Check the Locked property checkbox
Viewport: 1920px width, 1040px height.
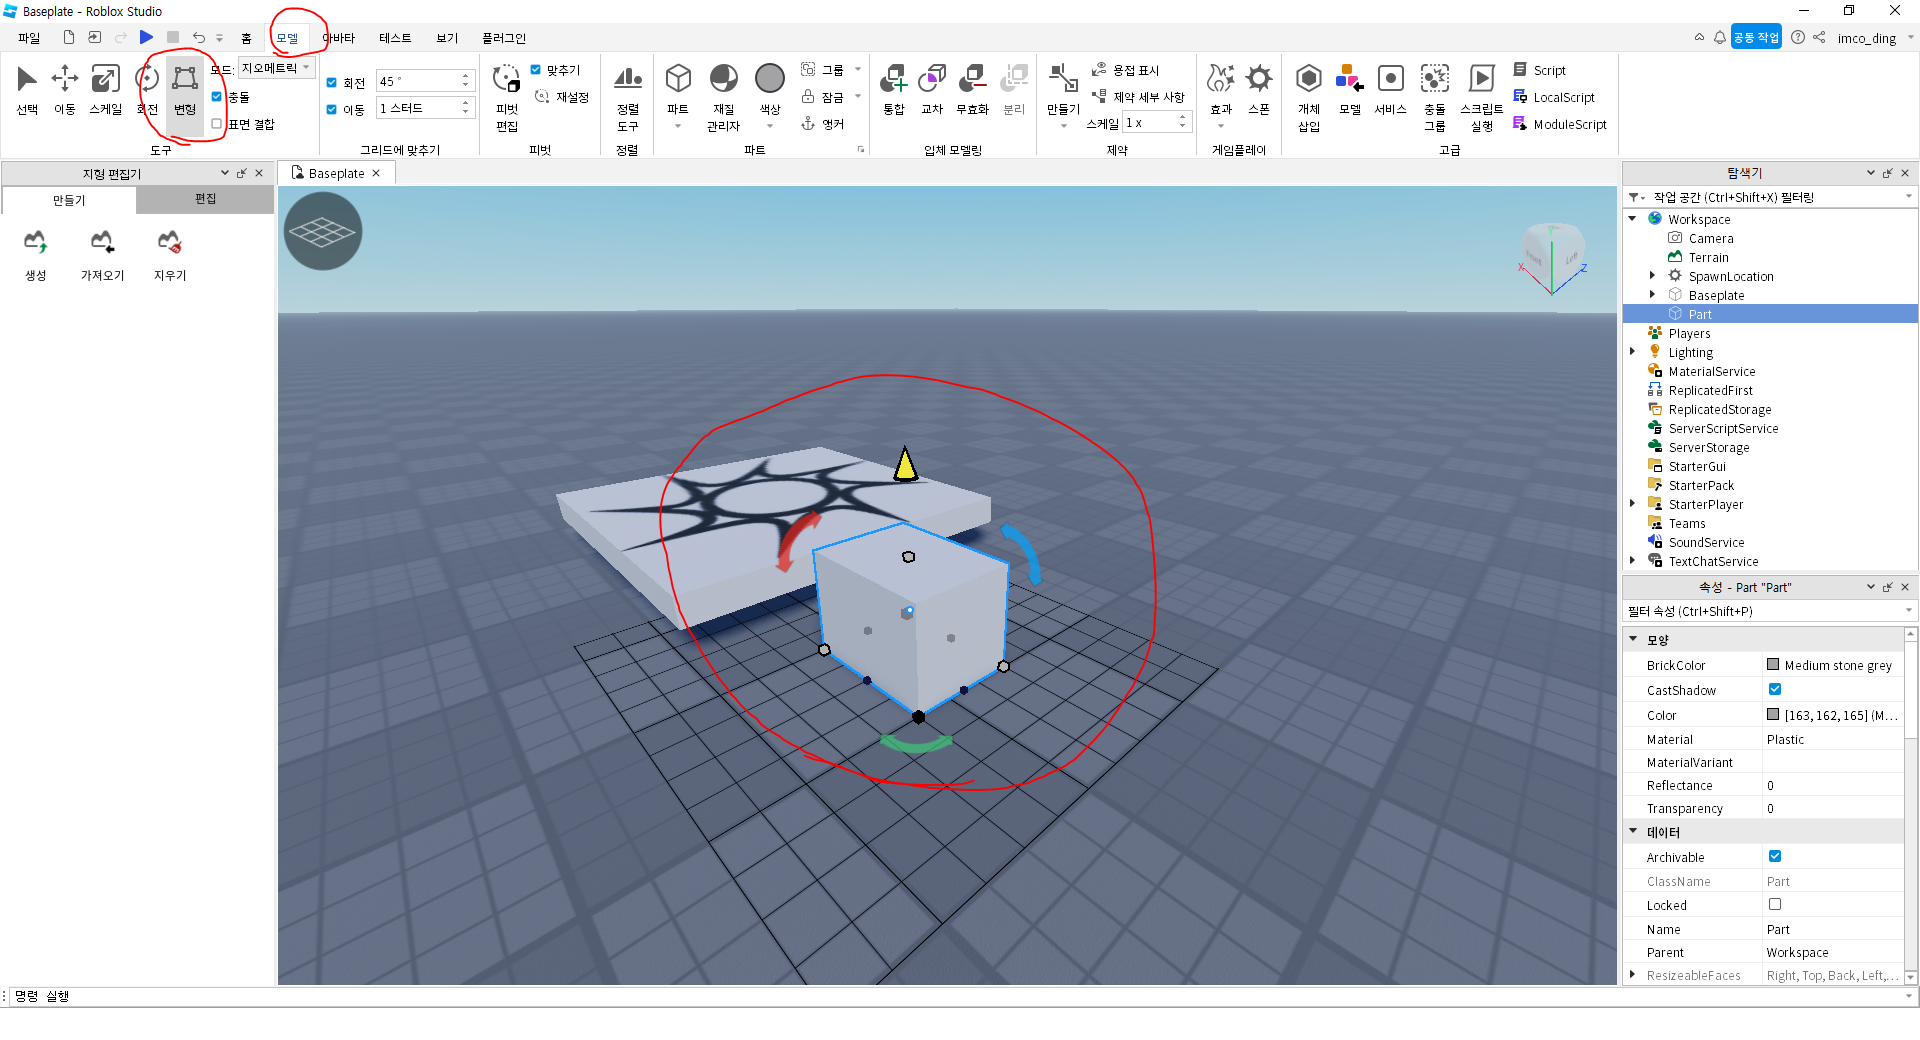[1775, 904]
